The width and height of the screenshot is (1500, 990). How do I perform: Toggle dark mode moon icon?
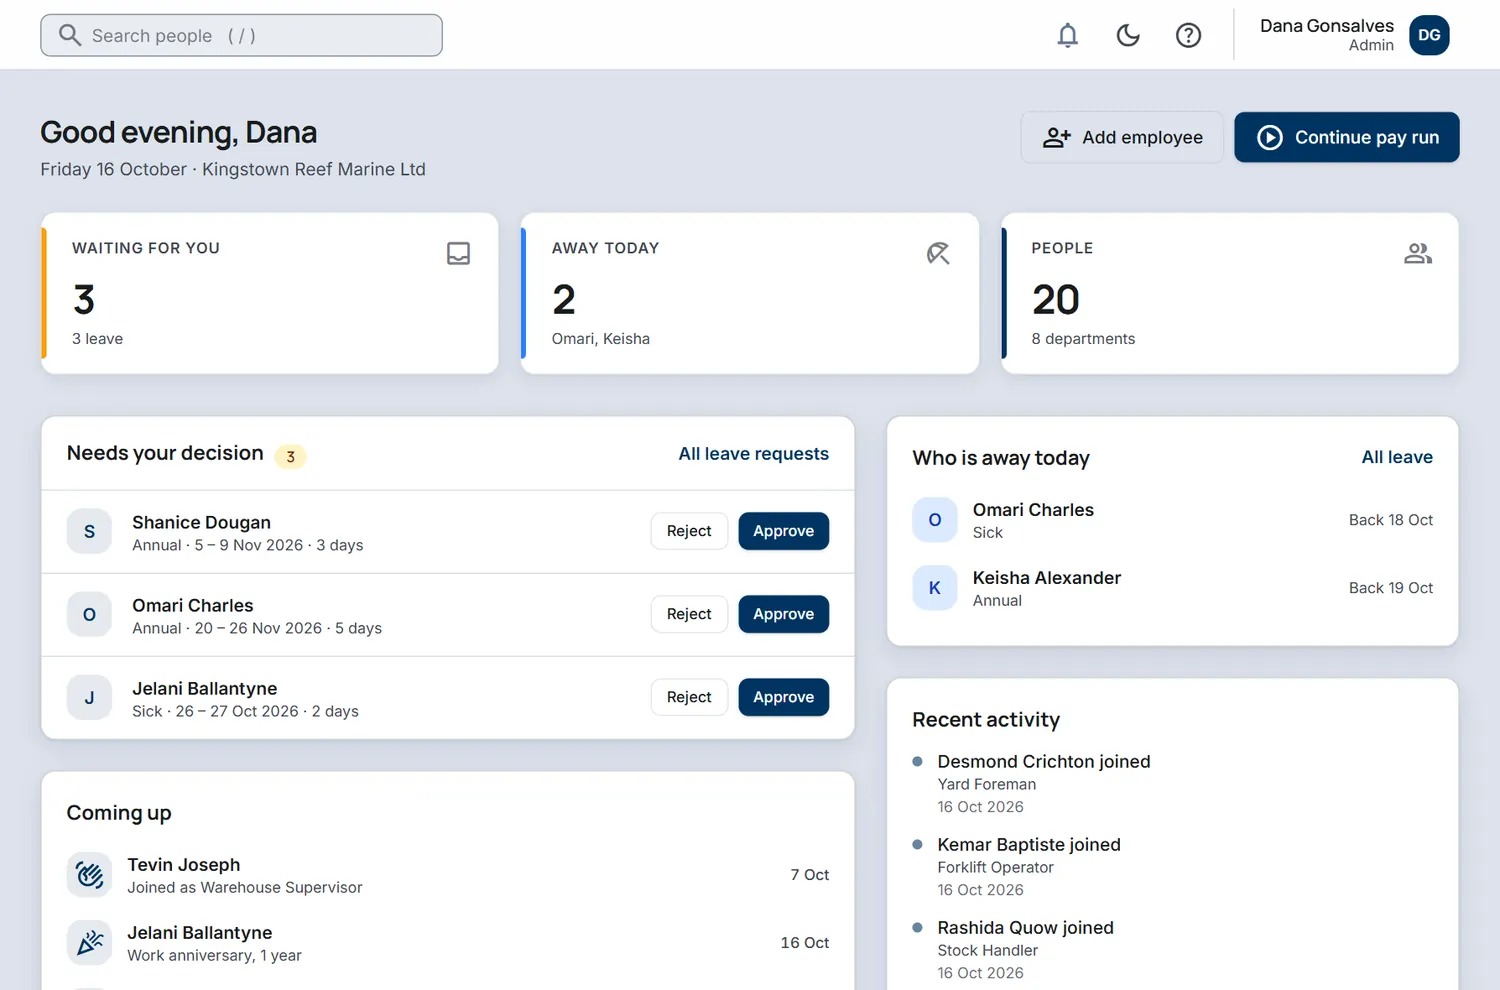tap(1128, 35)
